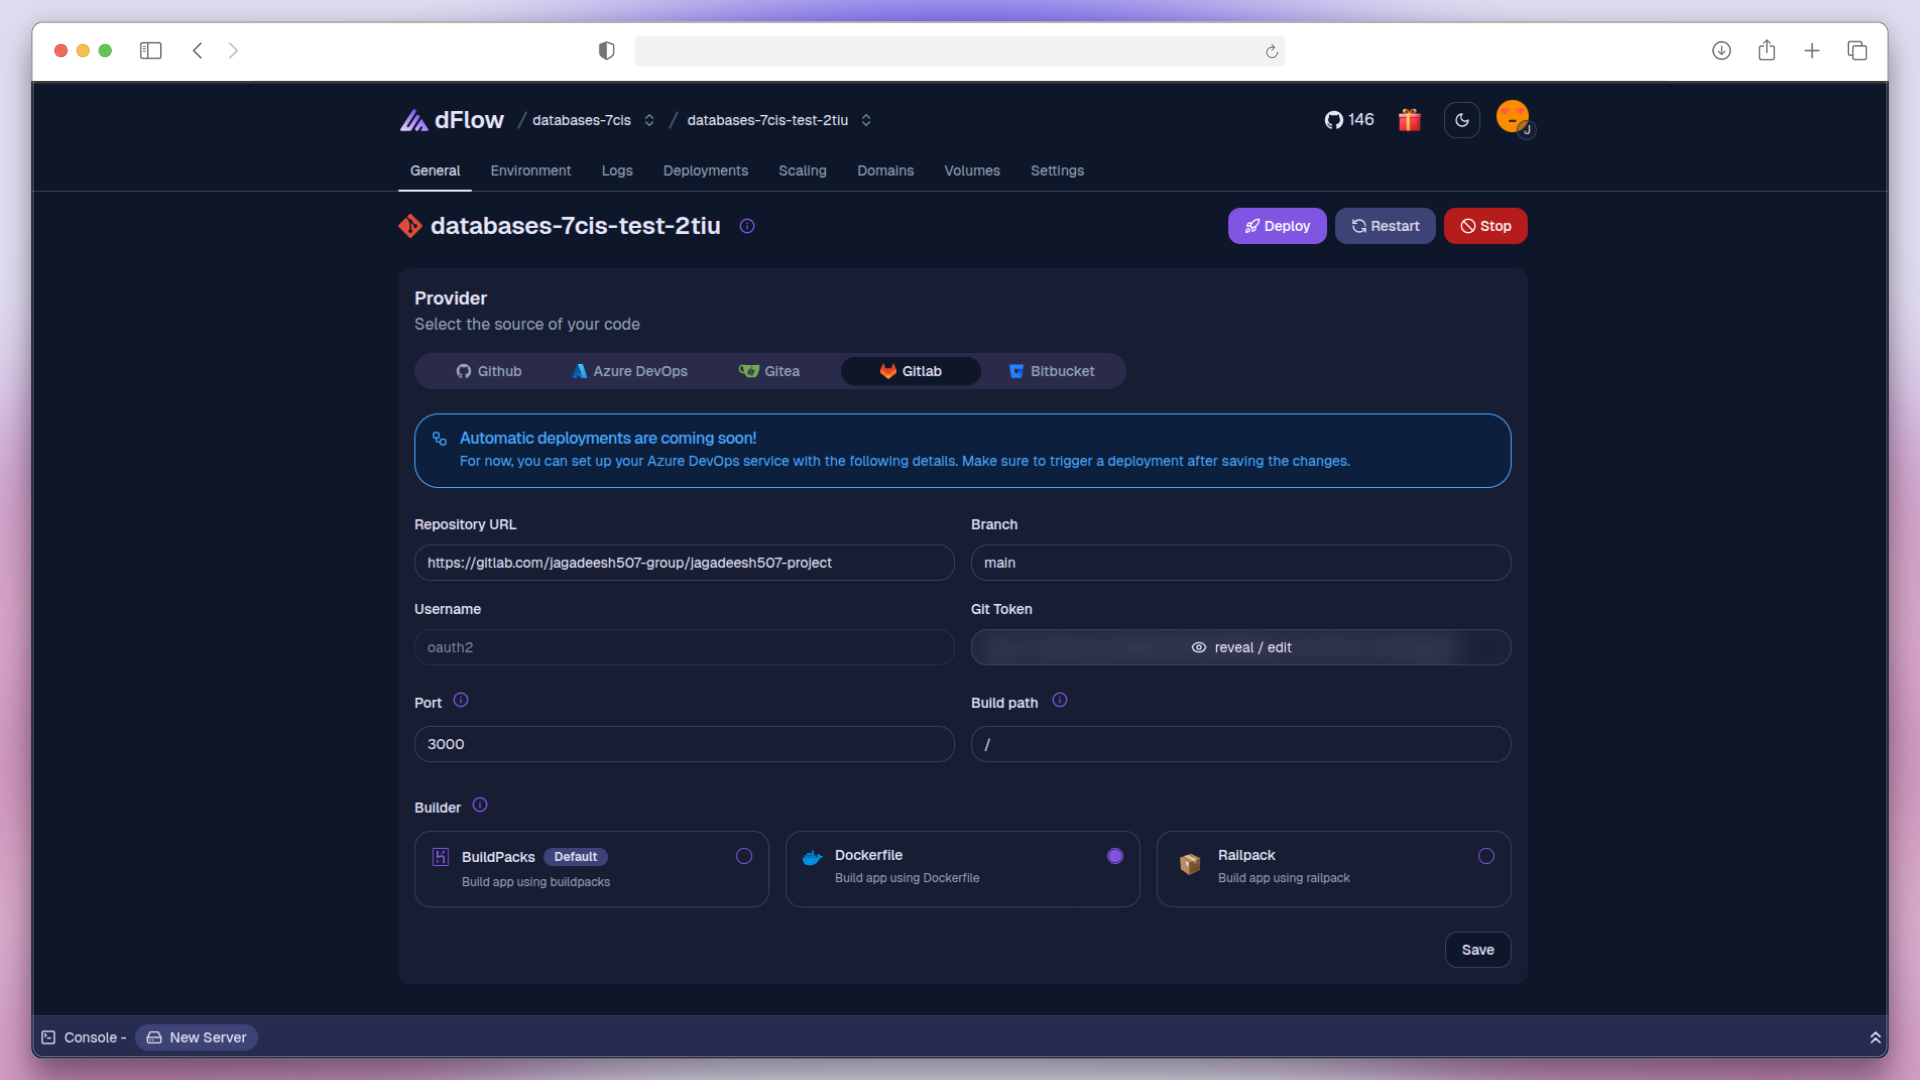Image resolution: width=1920 pixels, height=1080 pixels.
Task: Expand the console panel with double chevron
Action: click(x=1875, y=1038)
